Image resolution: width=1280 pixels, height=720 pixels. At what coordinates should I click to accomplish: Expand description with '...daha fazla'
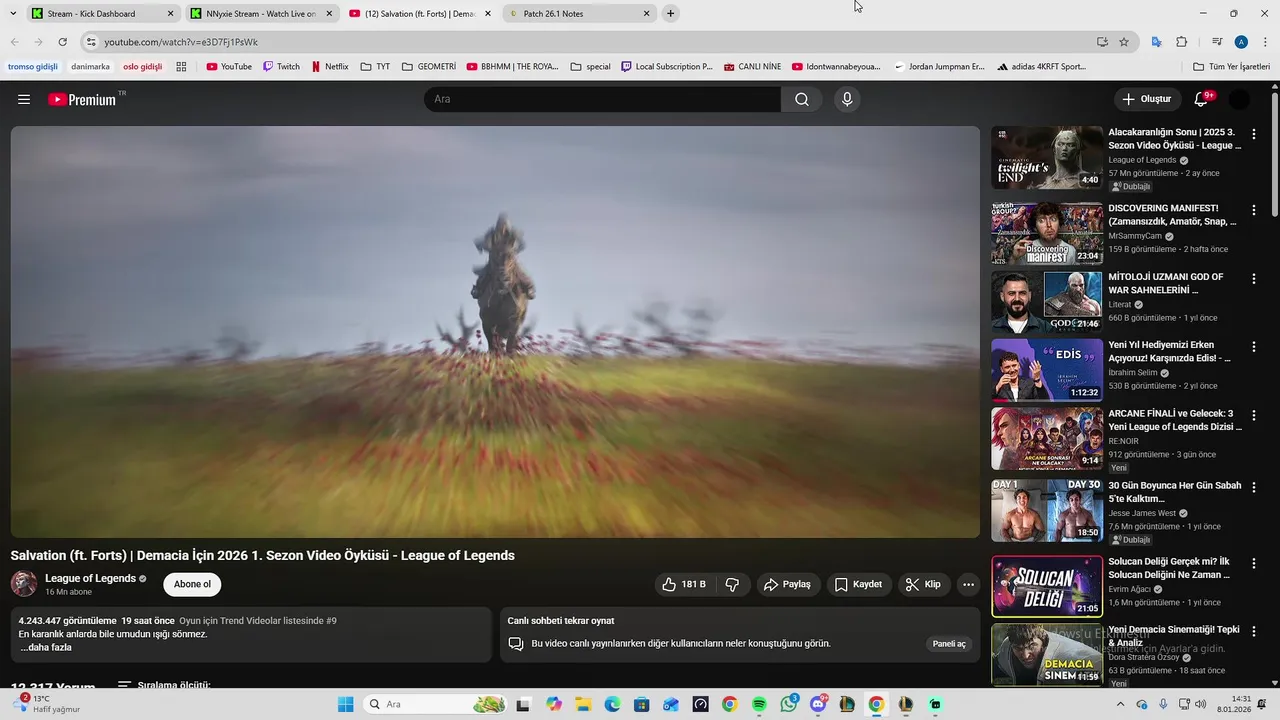pos(46,647)
